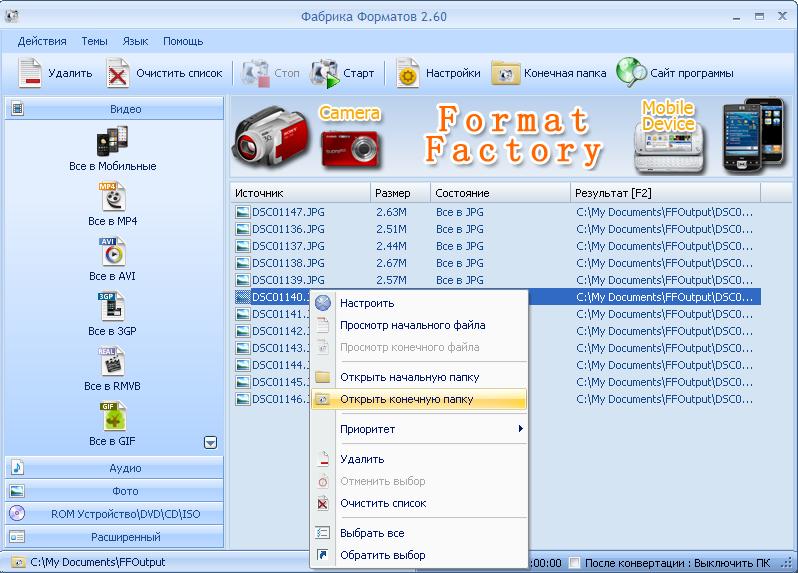Click the Сайт программы globe icon
The image size is (798, 573).
(631, 72)
